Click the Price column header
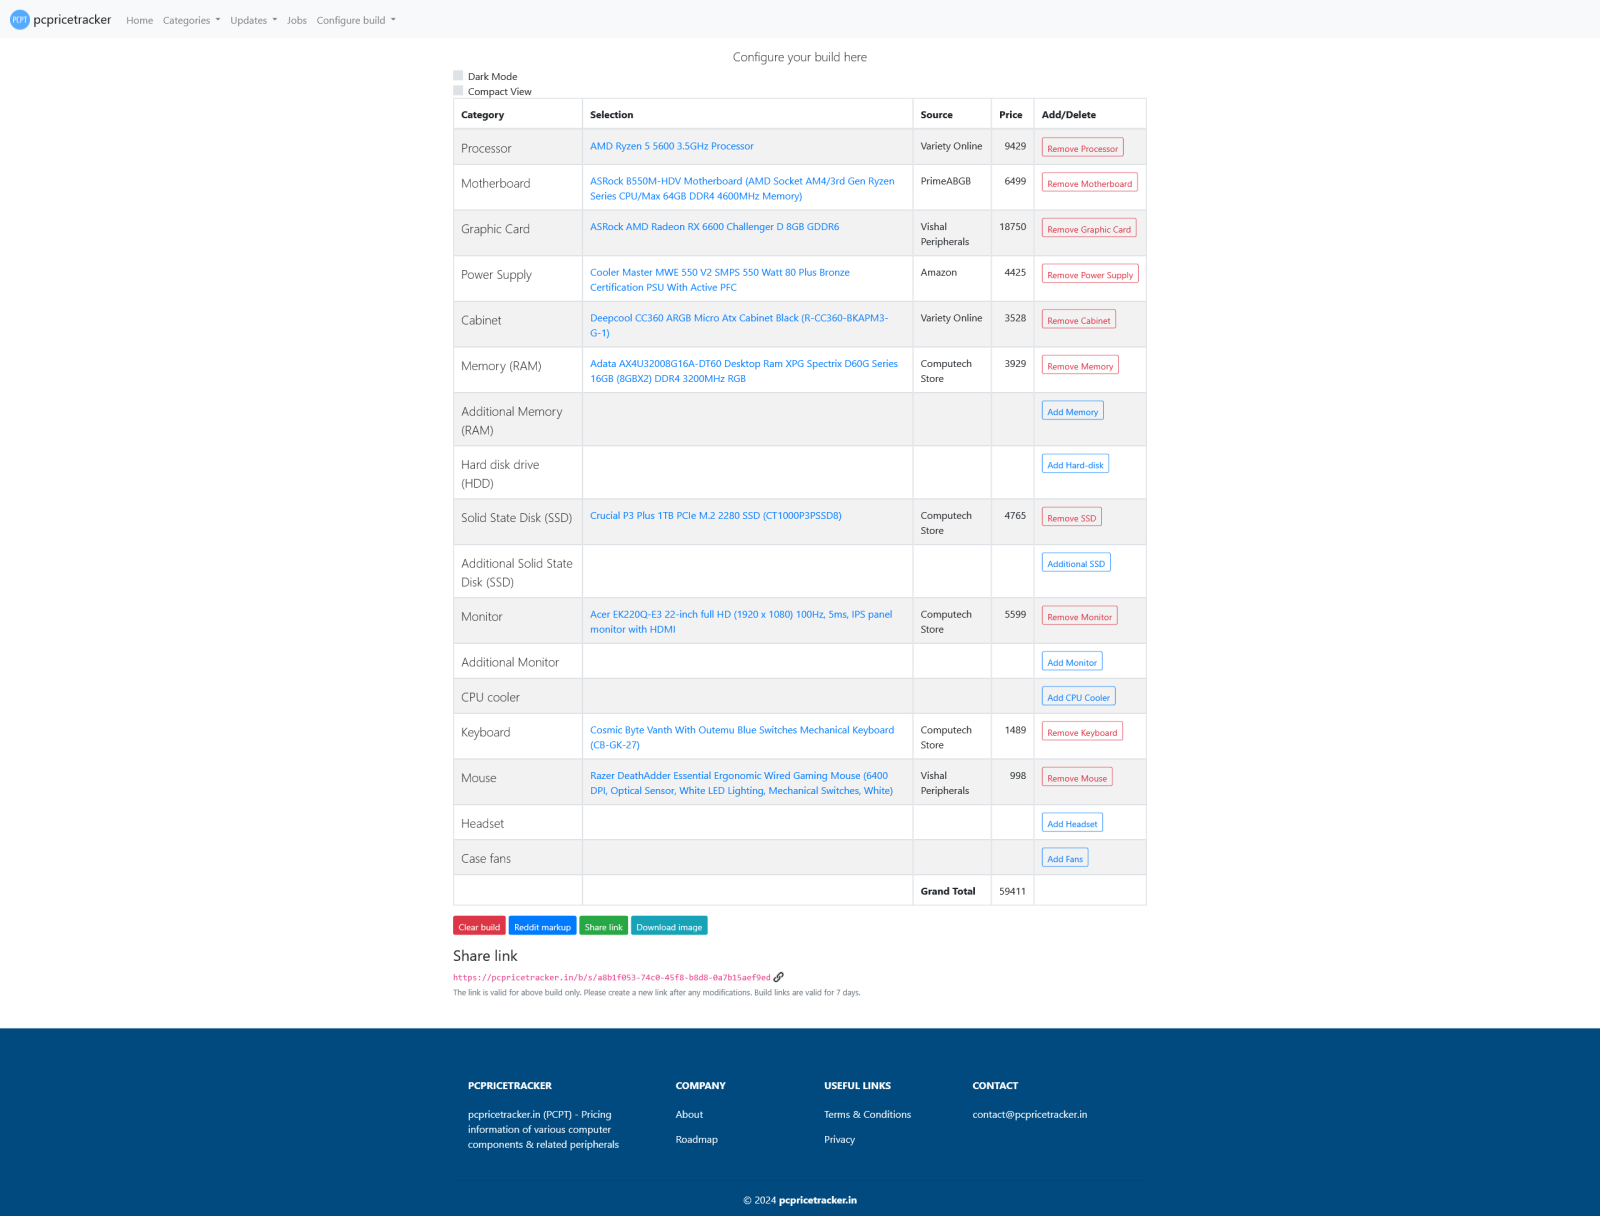This screenshot has width=1600, height=1216. click(x=1010, y=115)
